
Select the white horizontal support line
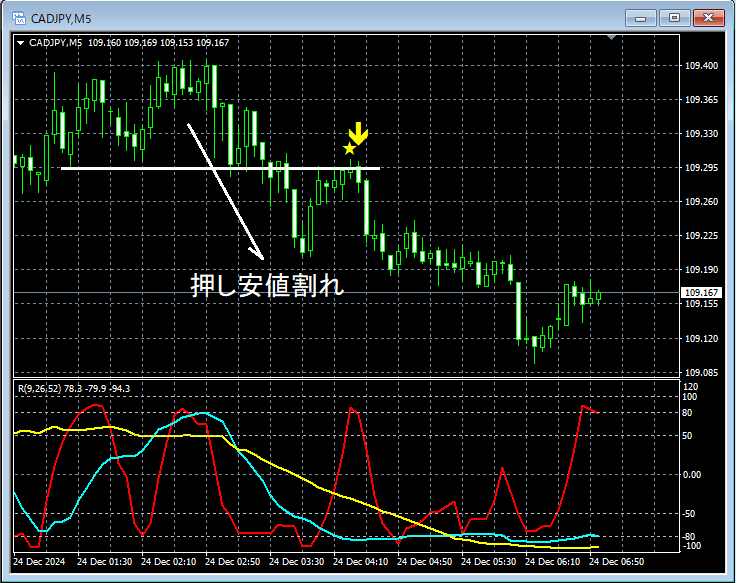220,168
